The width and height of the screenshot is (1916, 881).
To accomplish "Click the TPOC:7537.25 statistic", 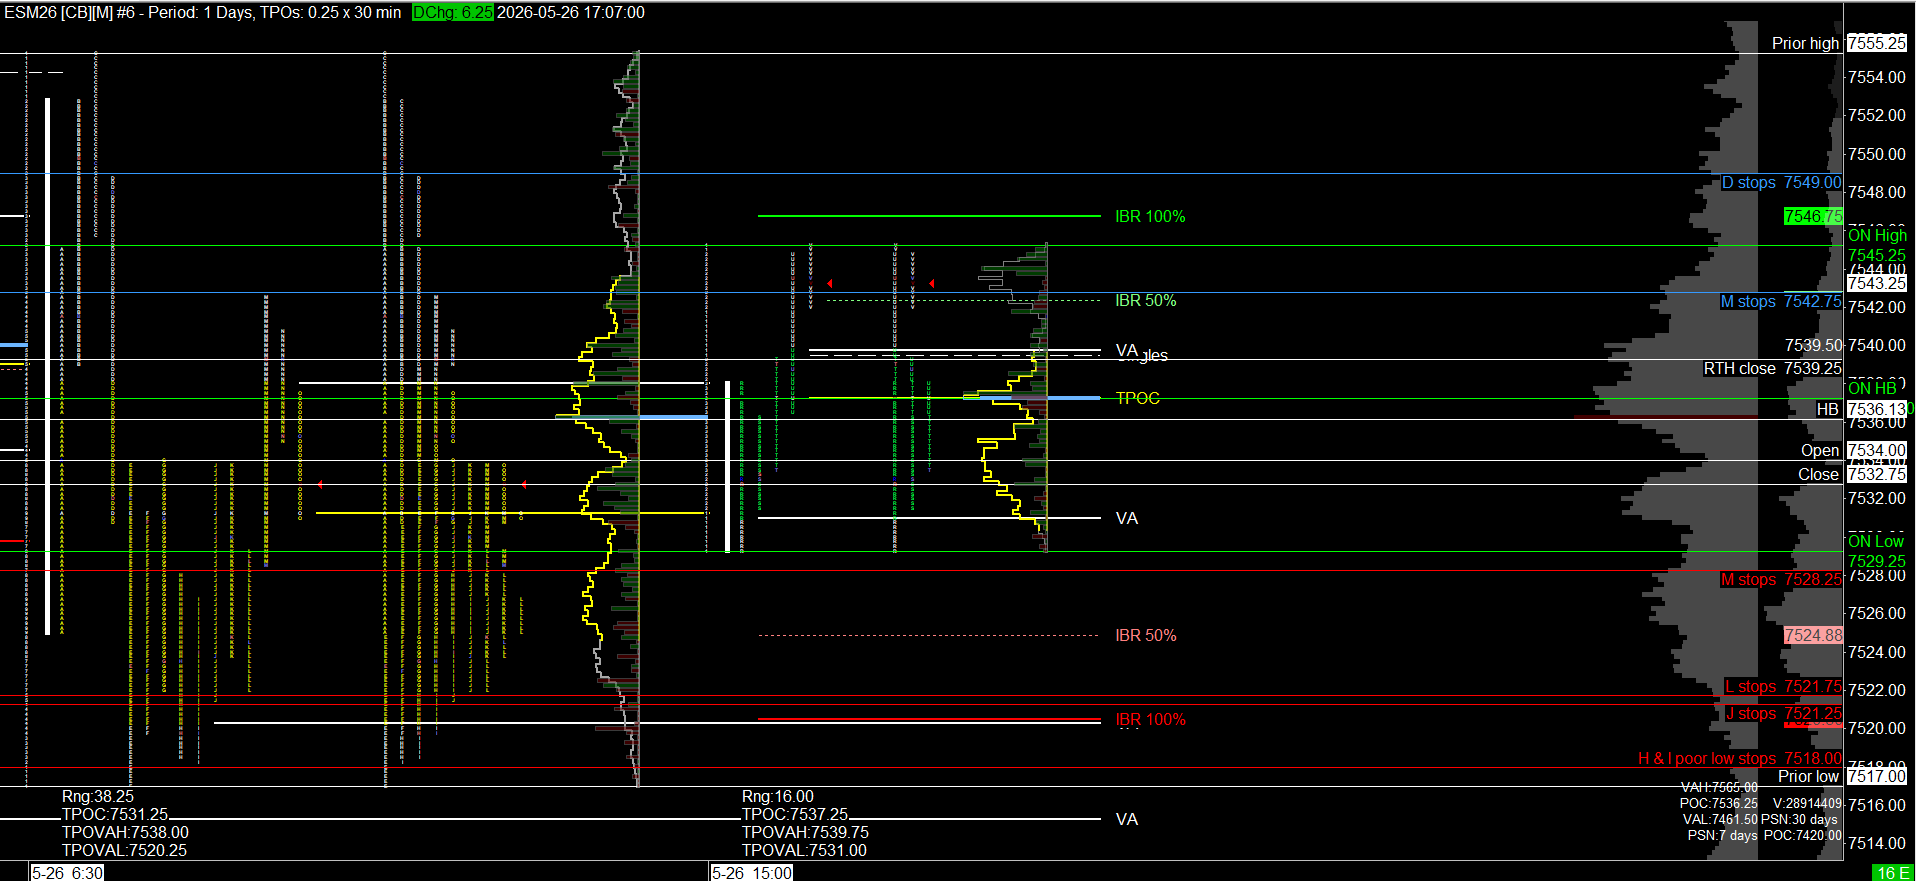I will [x=794, y=815].
